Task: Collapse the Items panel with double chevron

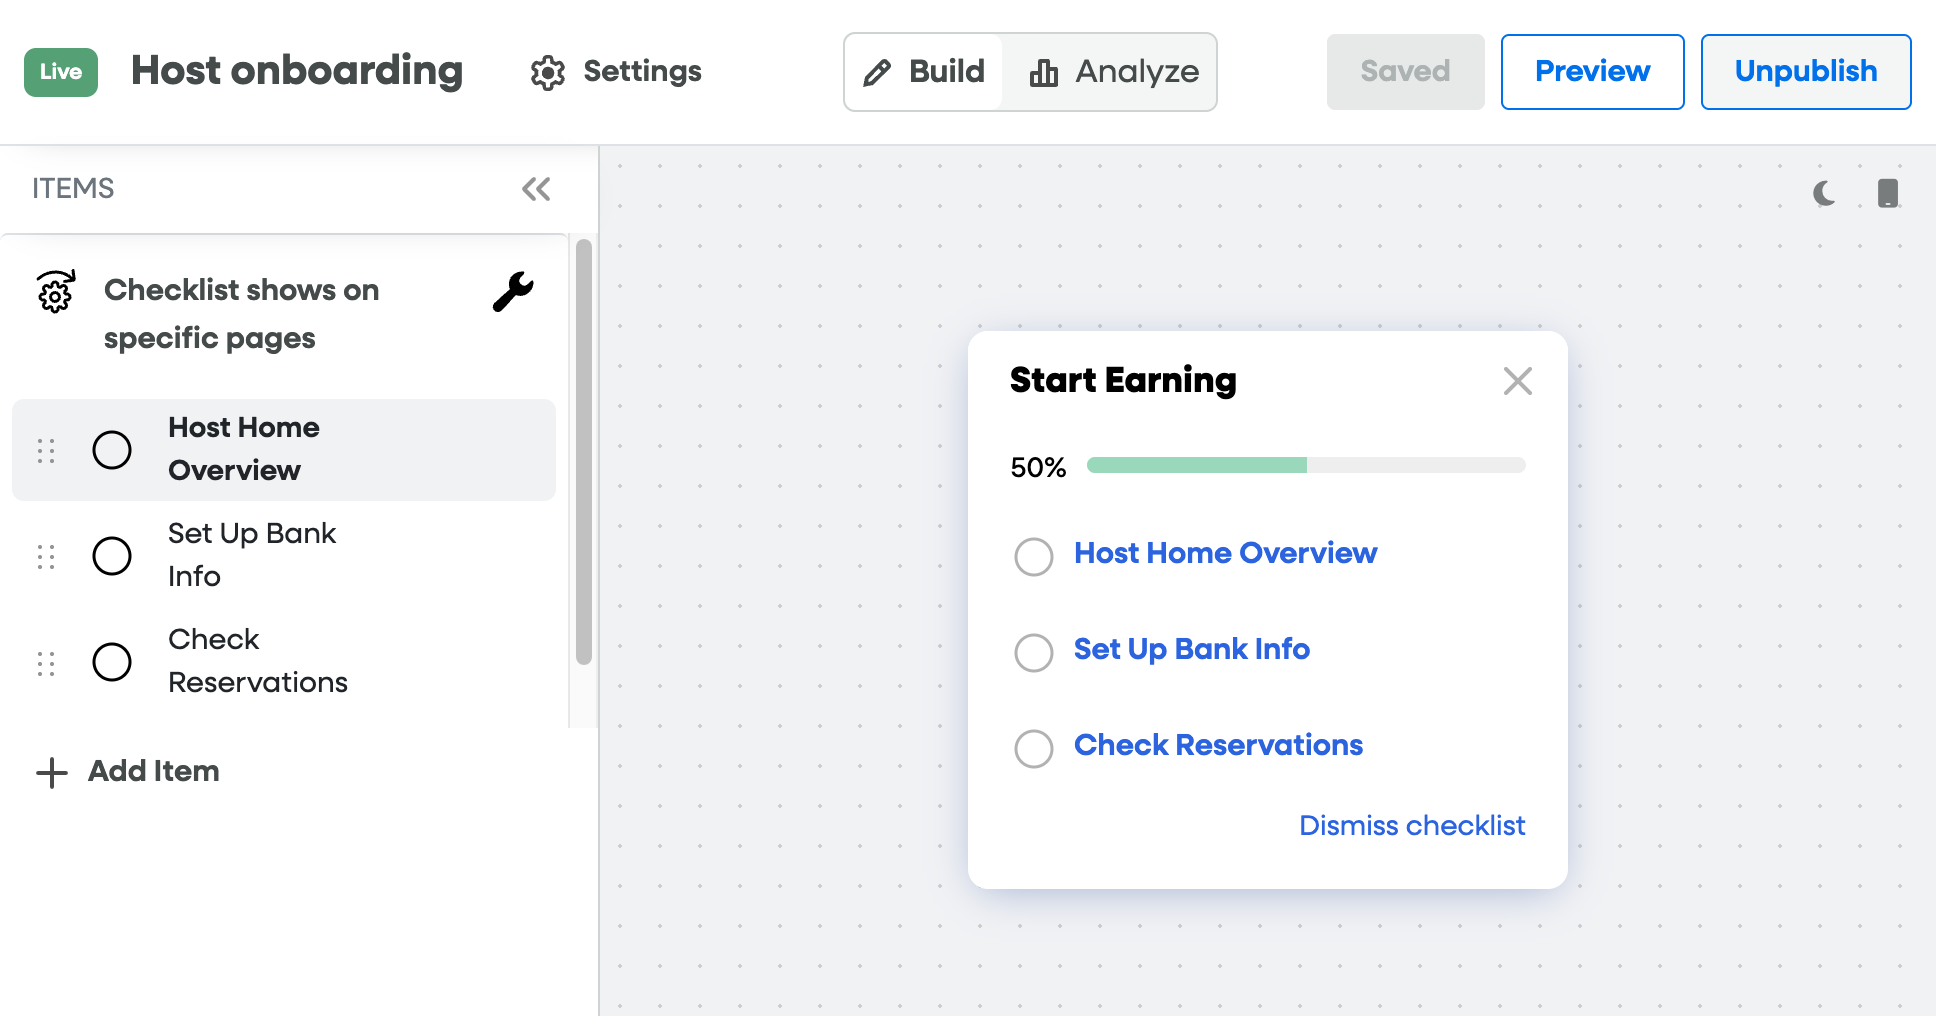Action: click(x=536, y=189)
